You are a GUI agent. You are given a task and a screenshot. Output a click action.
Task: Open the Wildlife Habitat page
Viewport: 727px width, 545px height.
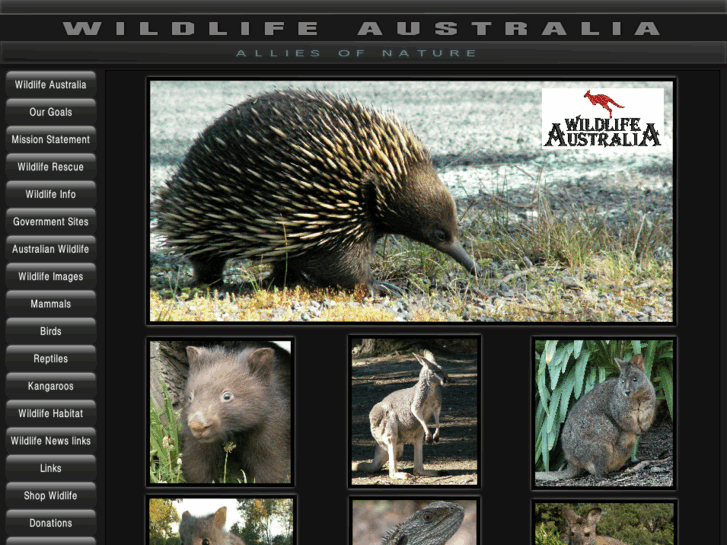[51, 413]
